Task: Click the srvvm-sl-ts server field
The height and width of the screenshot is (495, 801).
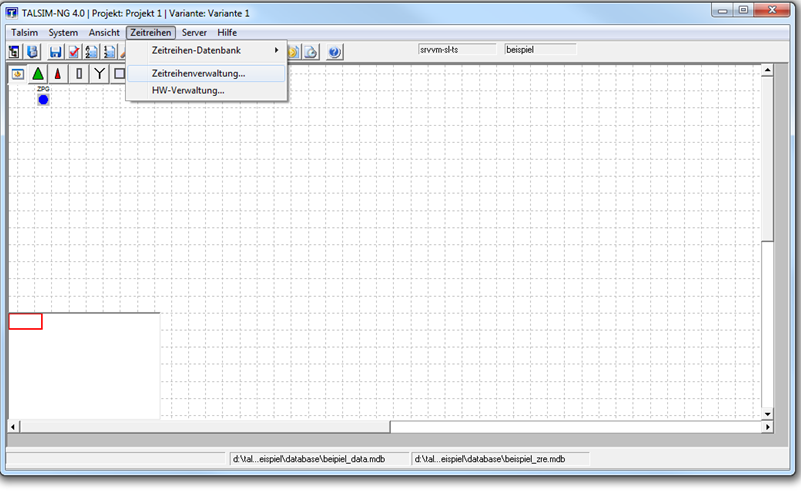Action: coord(458,49)
